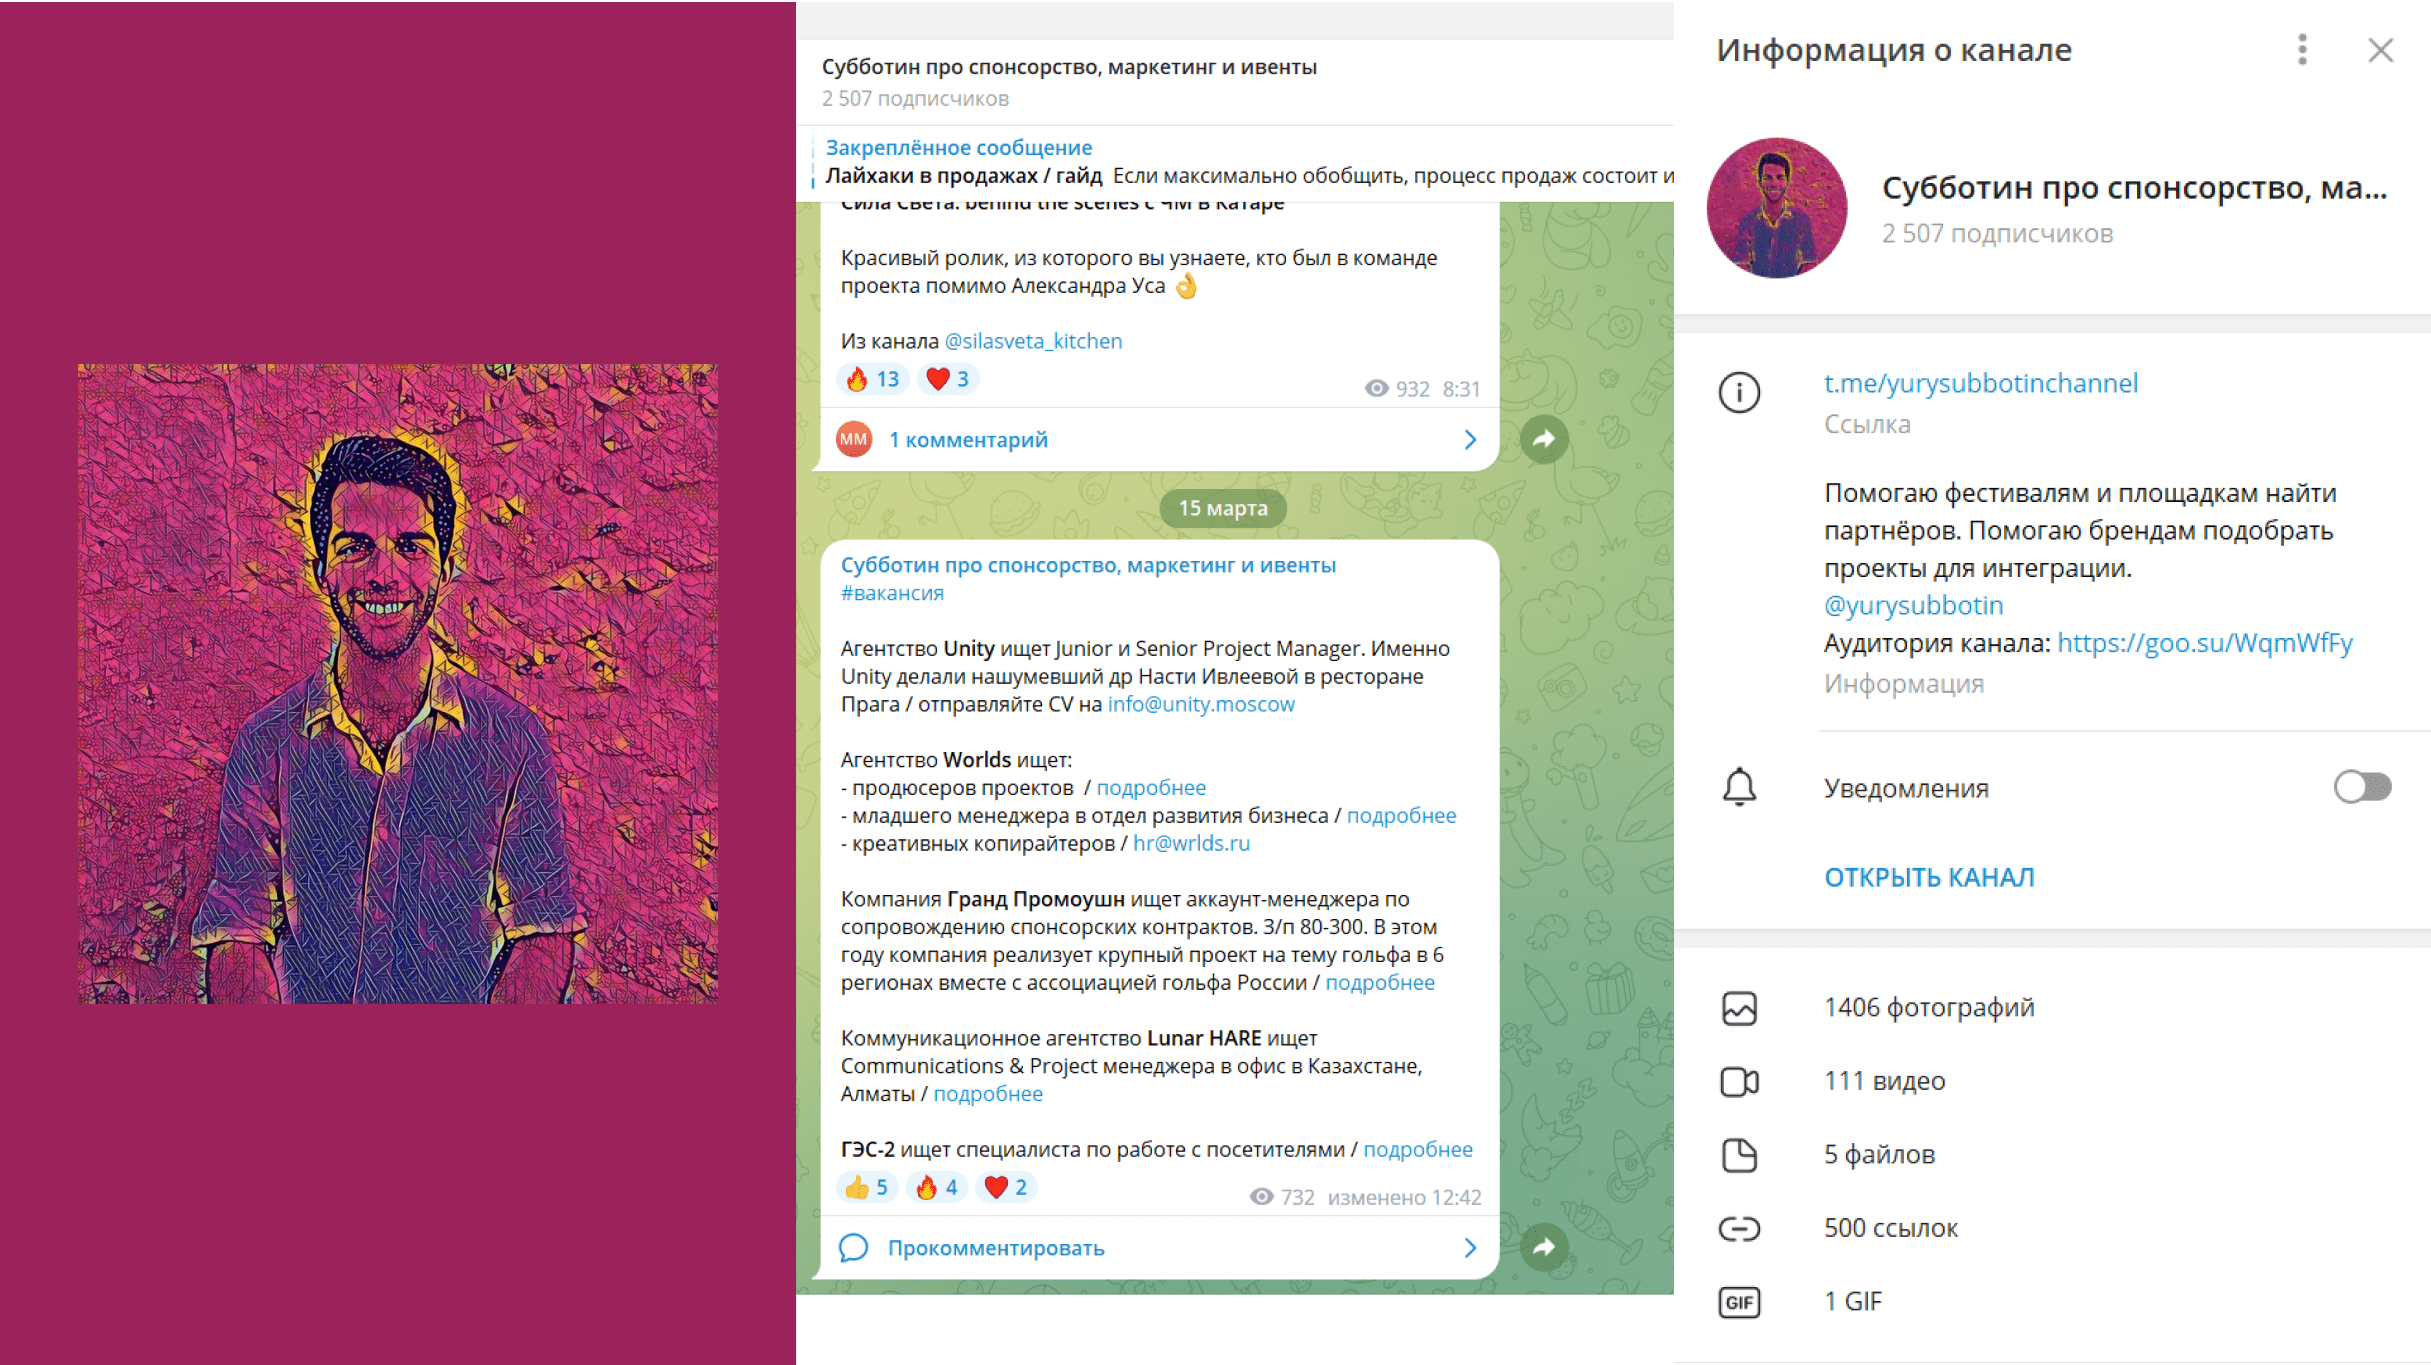Click the heart reaction with 3 votes

click(947, 379)
